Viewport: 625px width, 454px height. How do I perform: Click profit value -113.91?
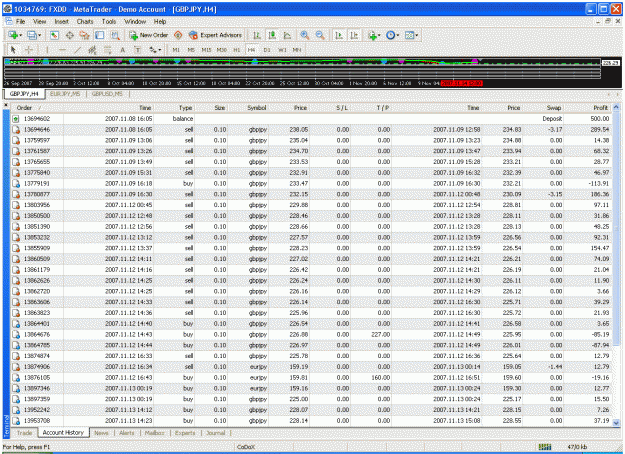599,183
